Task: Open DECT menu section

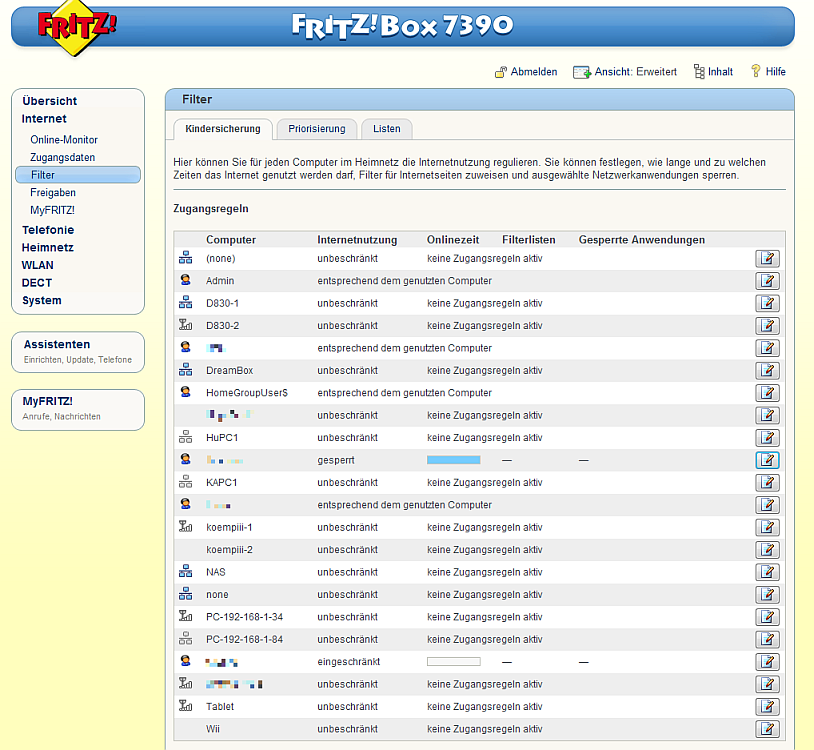Action: click(x=37, y=283)
